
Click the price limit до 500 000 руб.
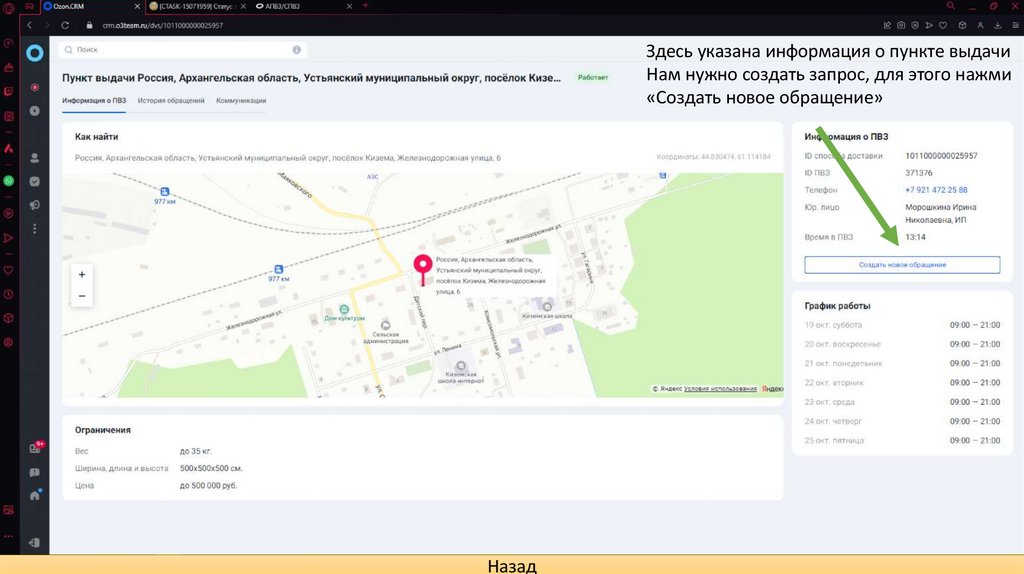click(x=208, y=486)
